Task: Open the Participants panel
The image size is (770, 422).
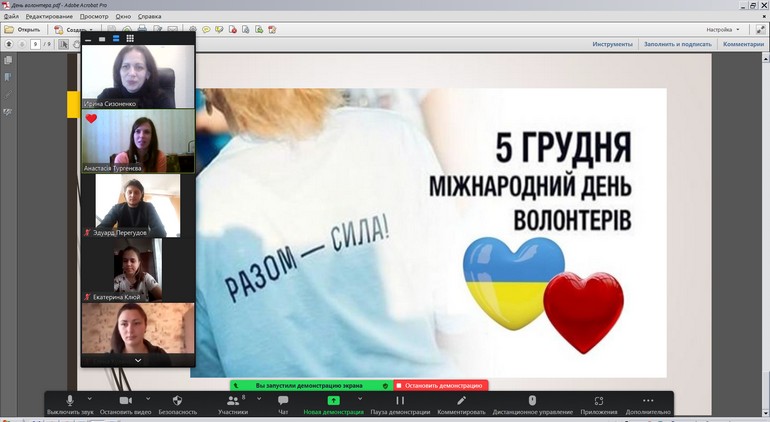Action: [233, 405]
